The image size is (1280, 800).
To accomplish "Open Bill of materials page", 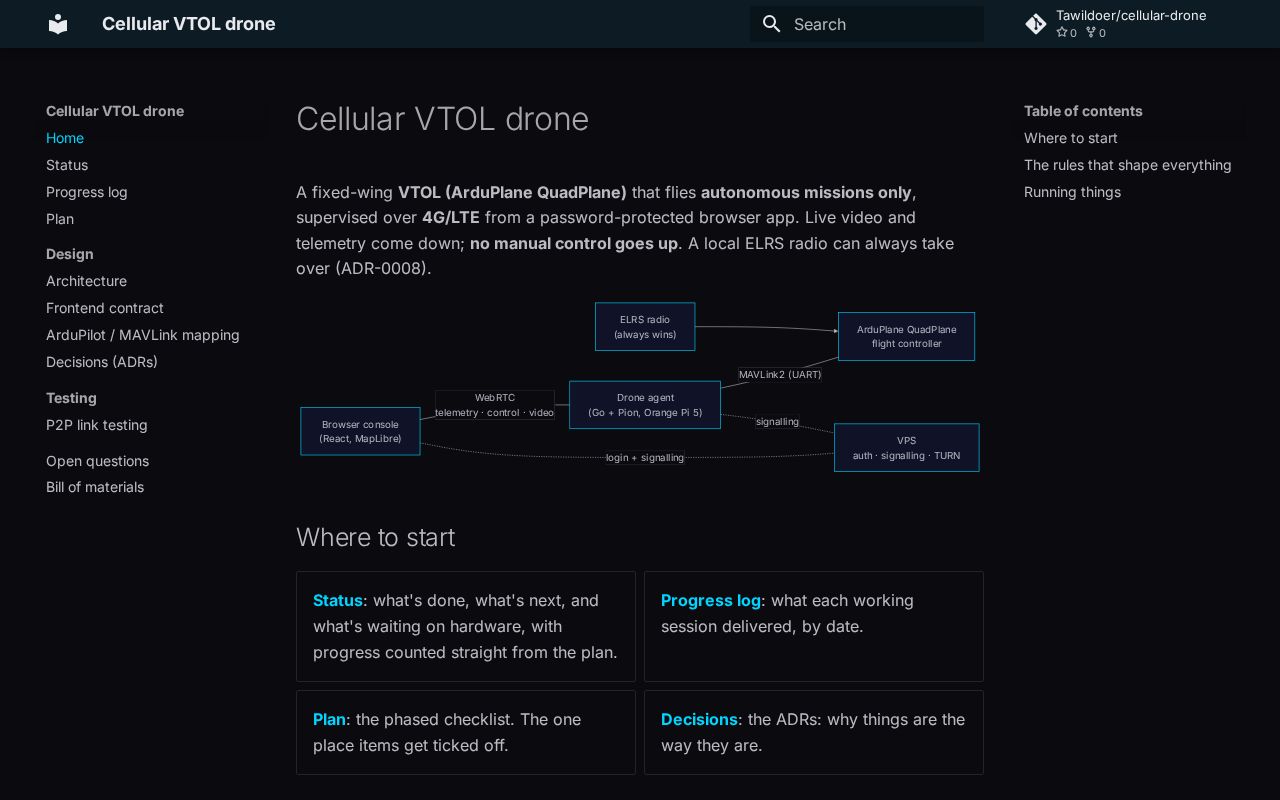I will click(95, 487).
